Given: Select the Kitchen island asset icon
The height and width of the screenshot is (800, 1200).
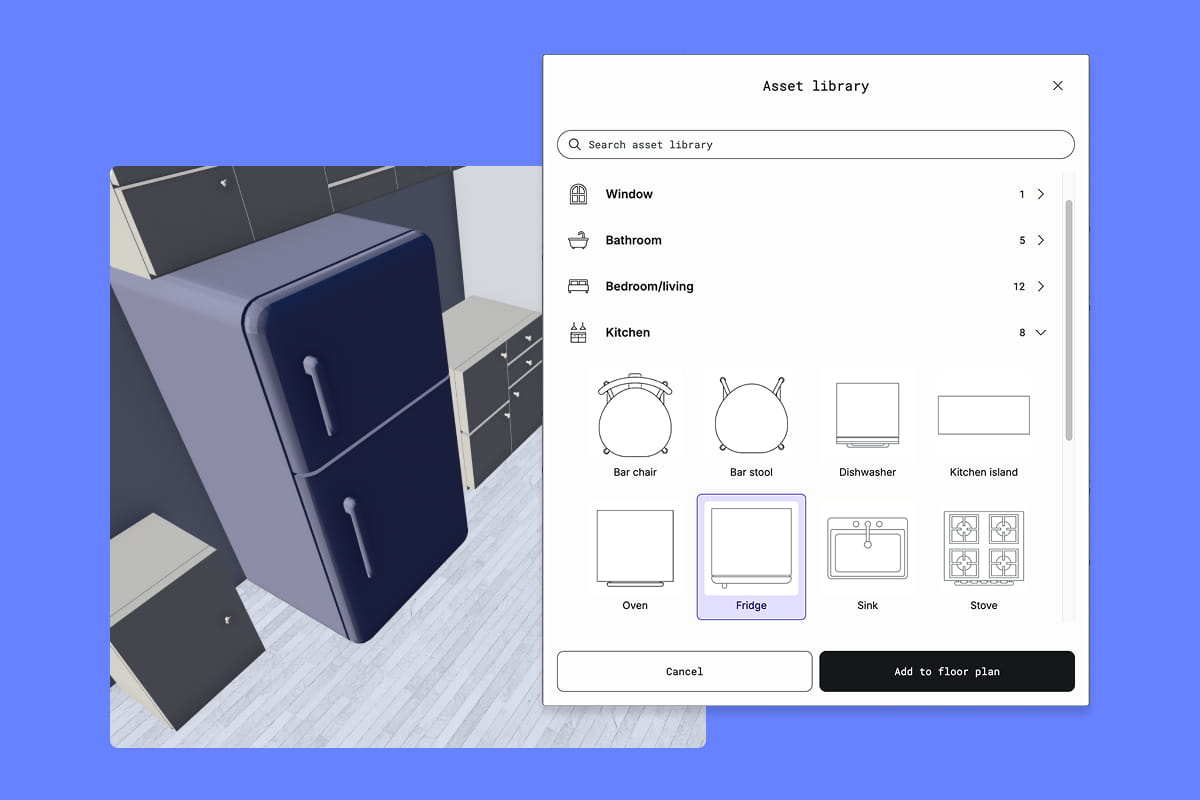Looking at the screenshot, I should click(x=983, y=415).
